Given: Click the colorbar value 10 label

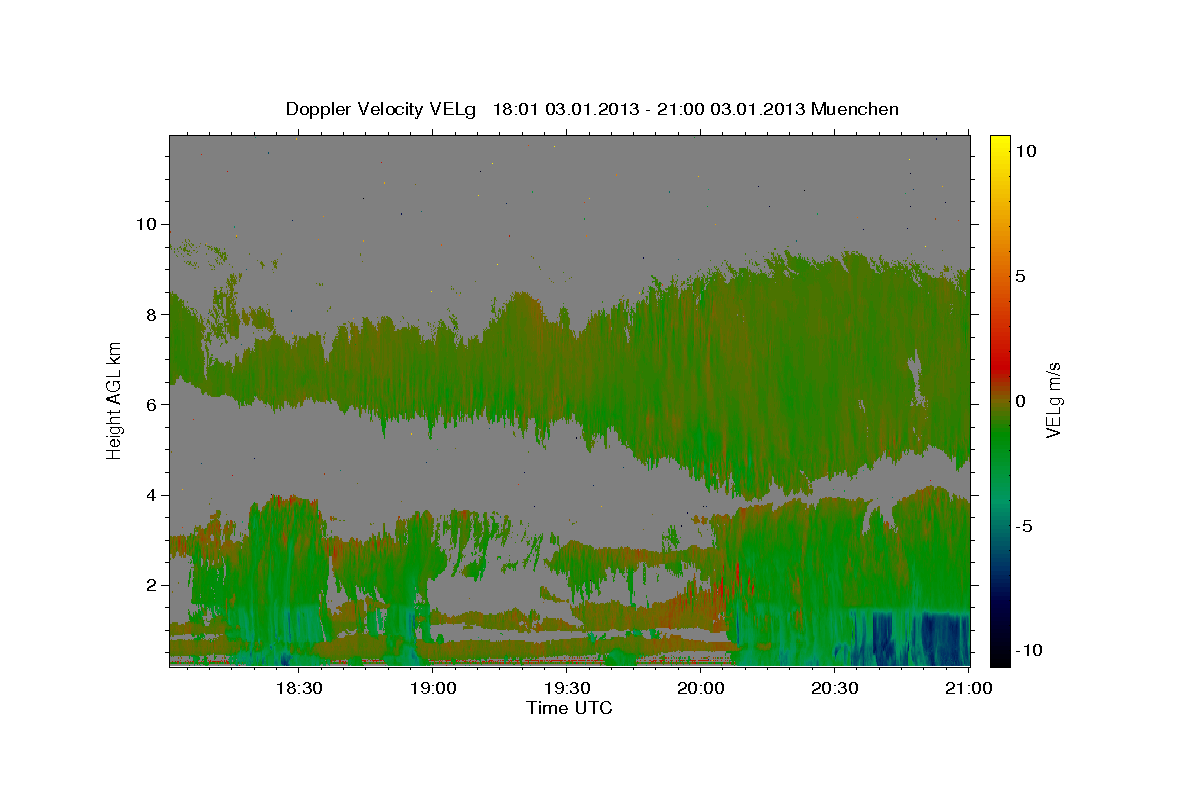Looking at the screenshot, I should pos(1025,150).
